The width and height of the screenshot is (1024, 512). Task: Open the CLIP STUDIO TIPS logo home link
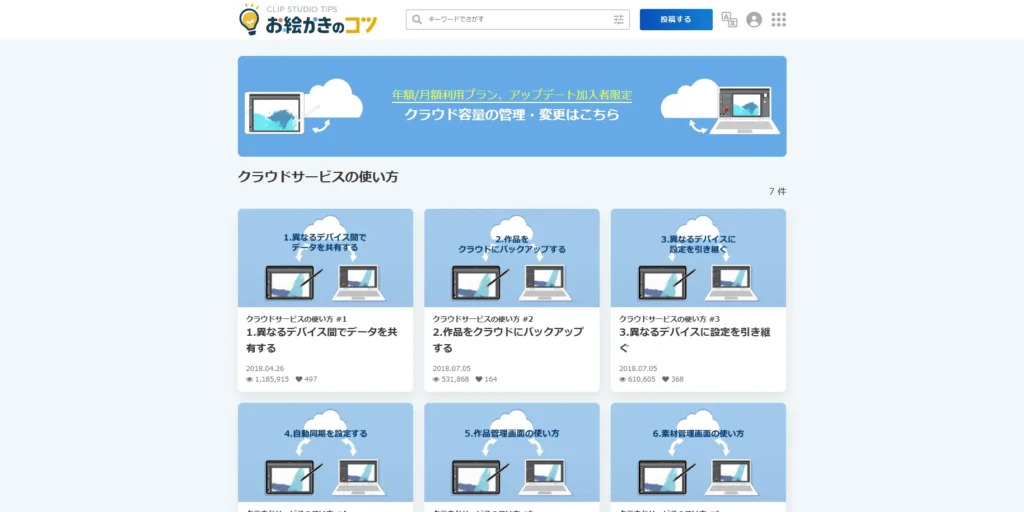coord(308,20)
